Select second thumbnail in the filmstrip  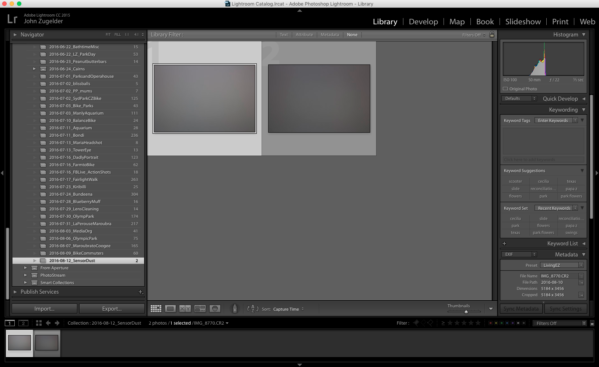click(47, 343)
